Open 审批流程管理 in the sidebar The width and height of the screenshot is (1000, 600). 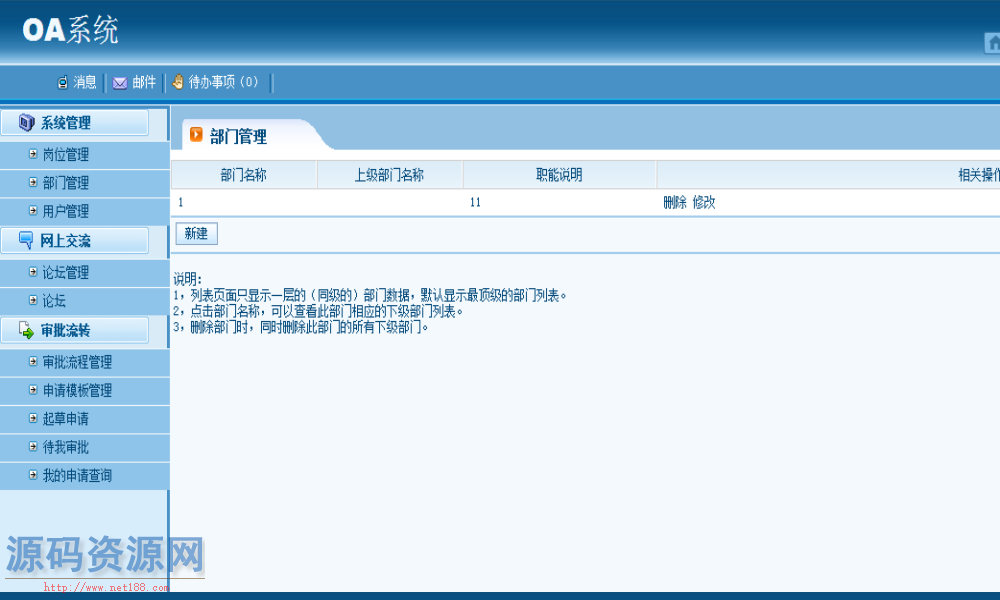tap(77, 362)
